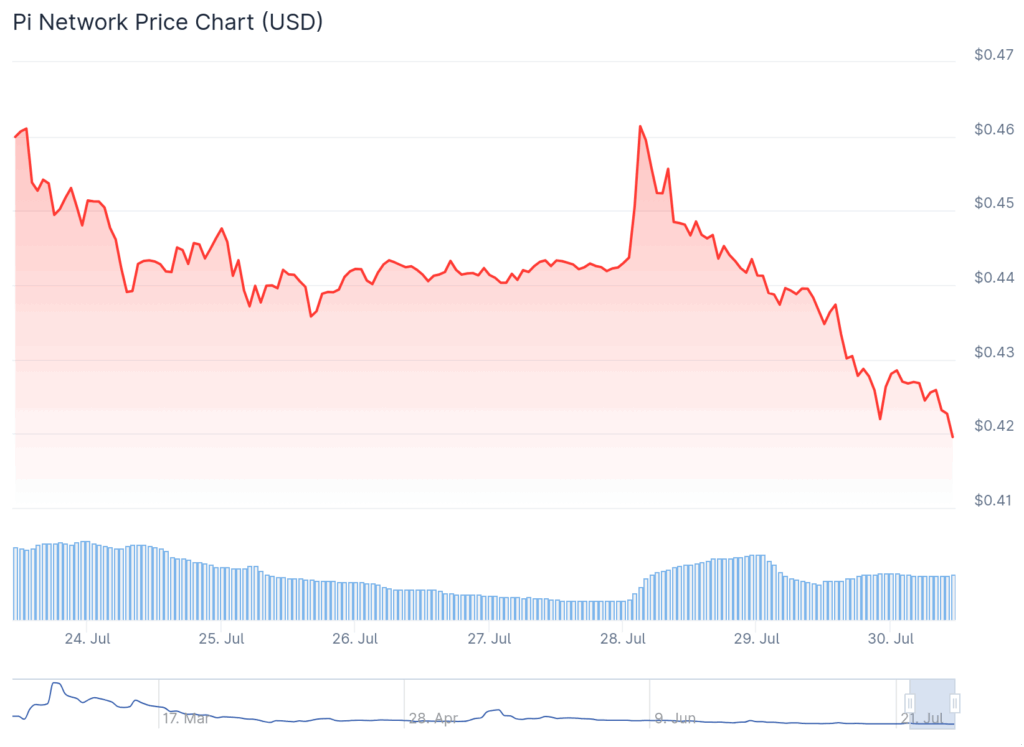
Task: Click the 27. Jul date label
Action: point(489,639)
